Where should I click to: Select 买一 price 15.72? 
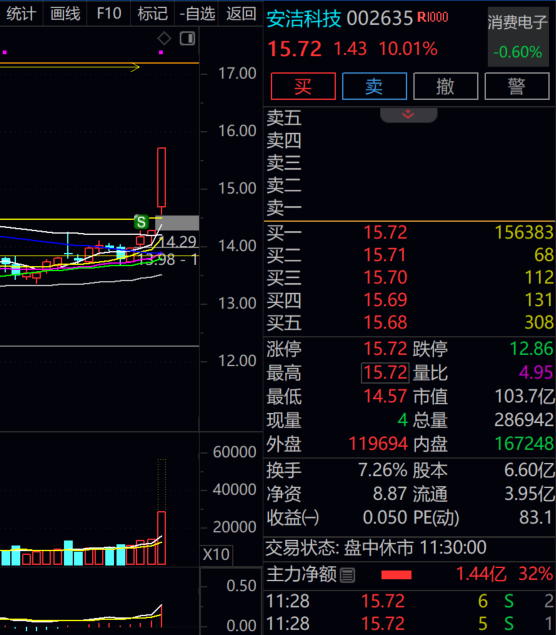point(385,232)
